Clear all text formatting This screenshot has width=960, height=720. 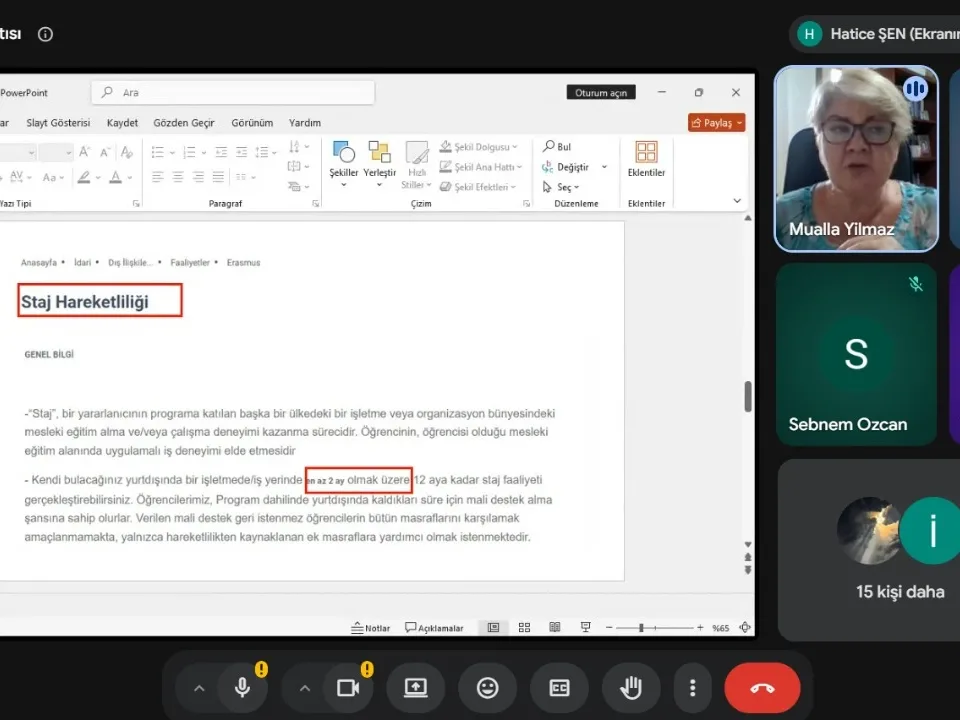point(127,152)
